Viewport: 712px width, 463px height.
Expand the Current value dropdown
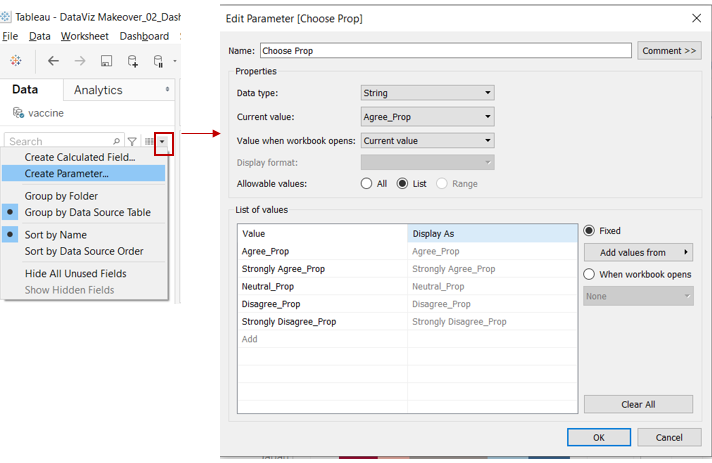[x=427, y=117]
